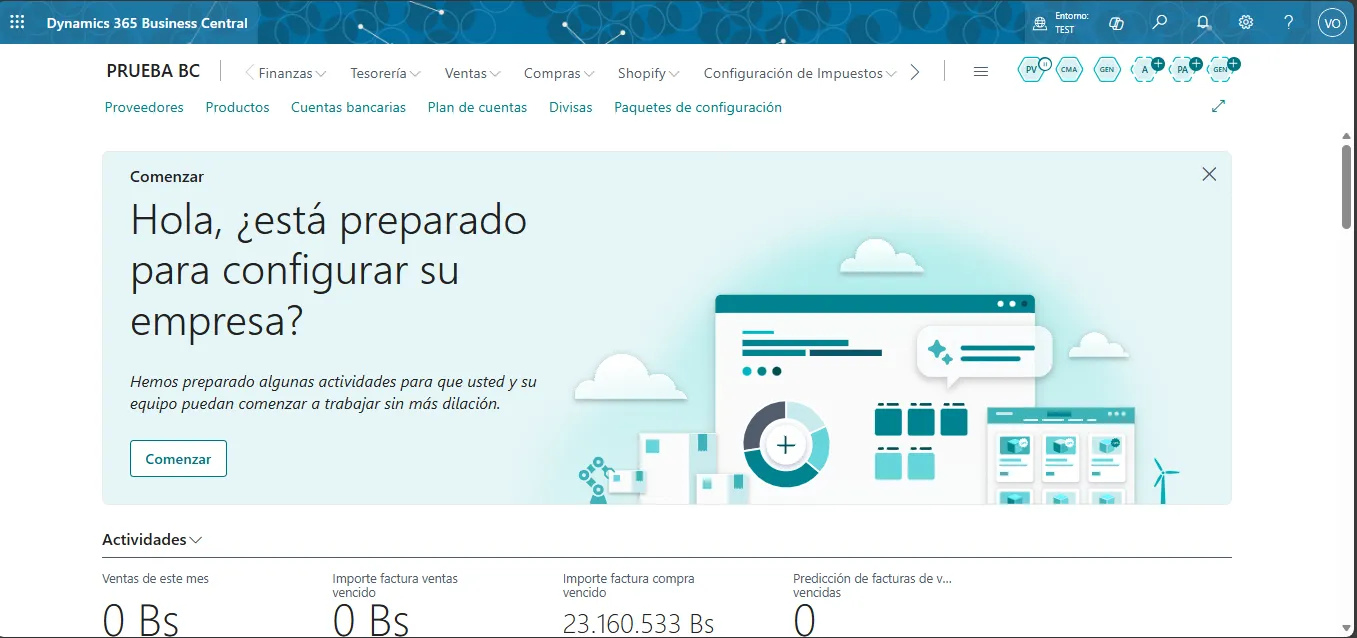Open the settings gear
Viewport: 1357px width, 638px height.
point(1246,22)
